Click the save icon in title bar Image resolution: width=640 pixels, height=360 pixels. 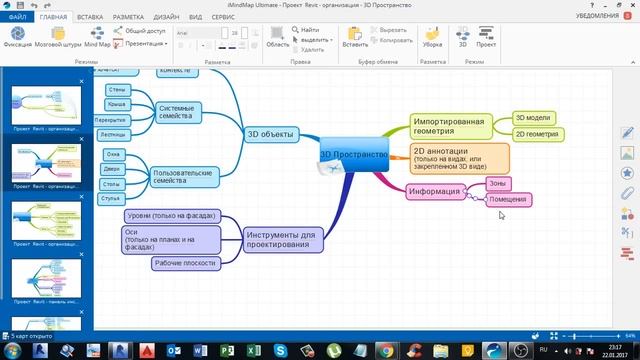pos(20,5)
